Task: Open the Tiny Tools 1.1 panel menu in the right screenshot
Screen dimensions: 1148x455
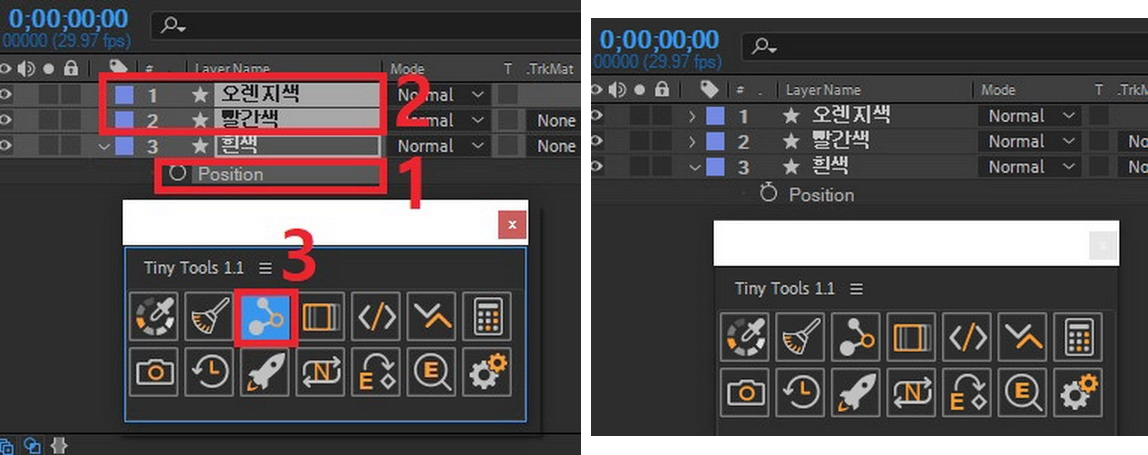Action: [x=856, y=289]
